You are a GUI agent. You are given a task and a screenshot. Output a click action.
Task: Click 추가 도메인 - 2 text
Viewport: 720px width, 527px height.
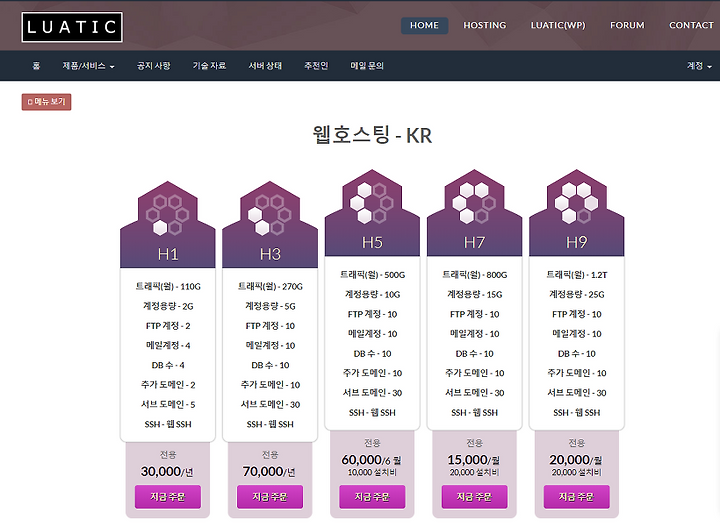tap(168, 385)
